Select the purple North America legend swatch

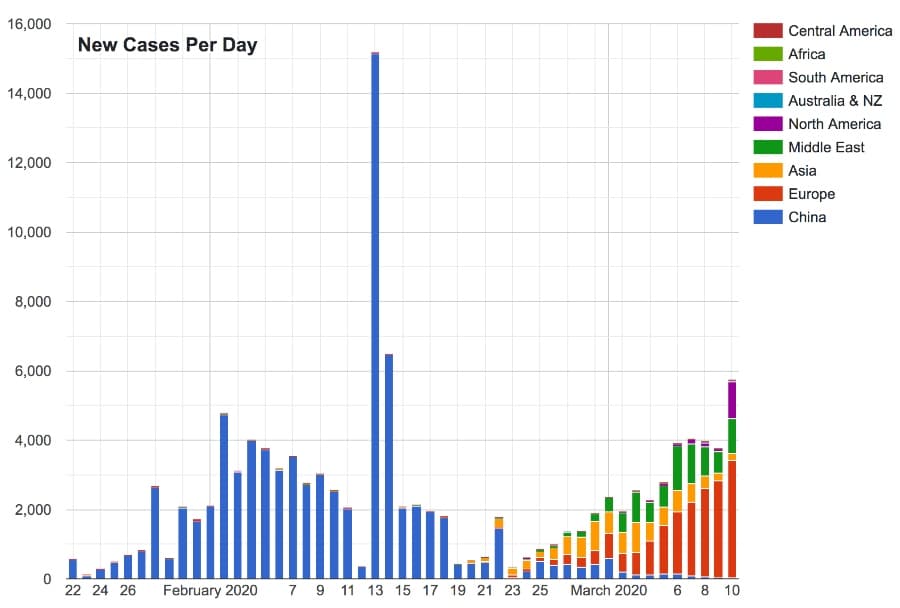[767, 124]
